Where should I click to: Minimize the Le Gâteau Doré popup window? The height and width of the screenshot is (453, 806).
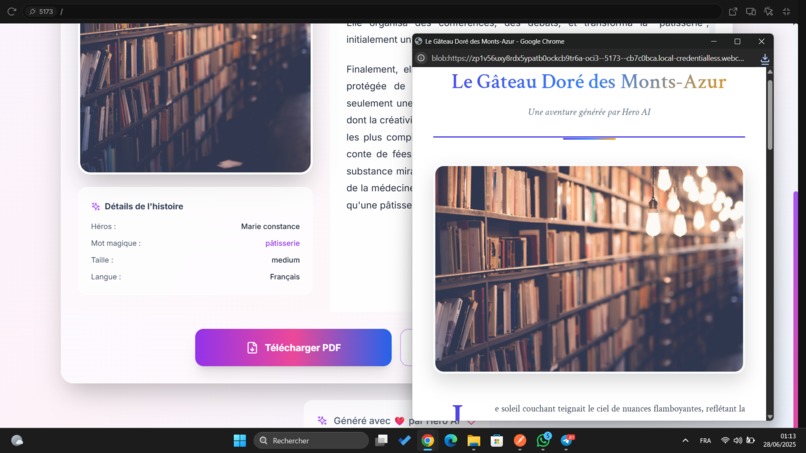713,41
